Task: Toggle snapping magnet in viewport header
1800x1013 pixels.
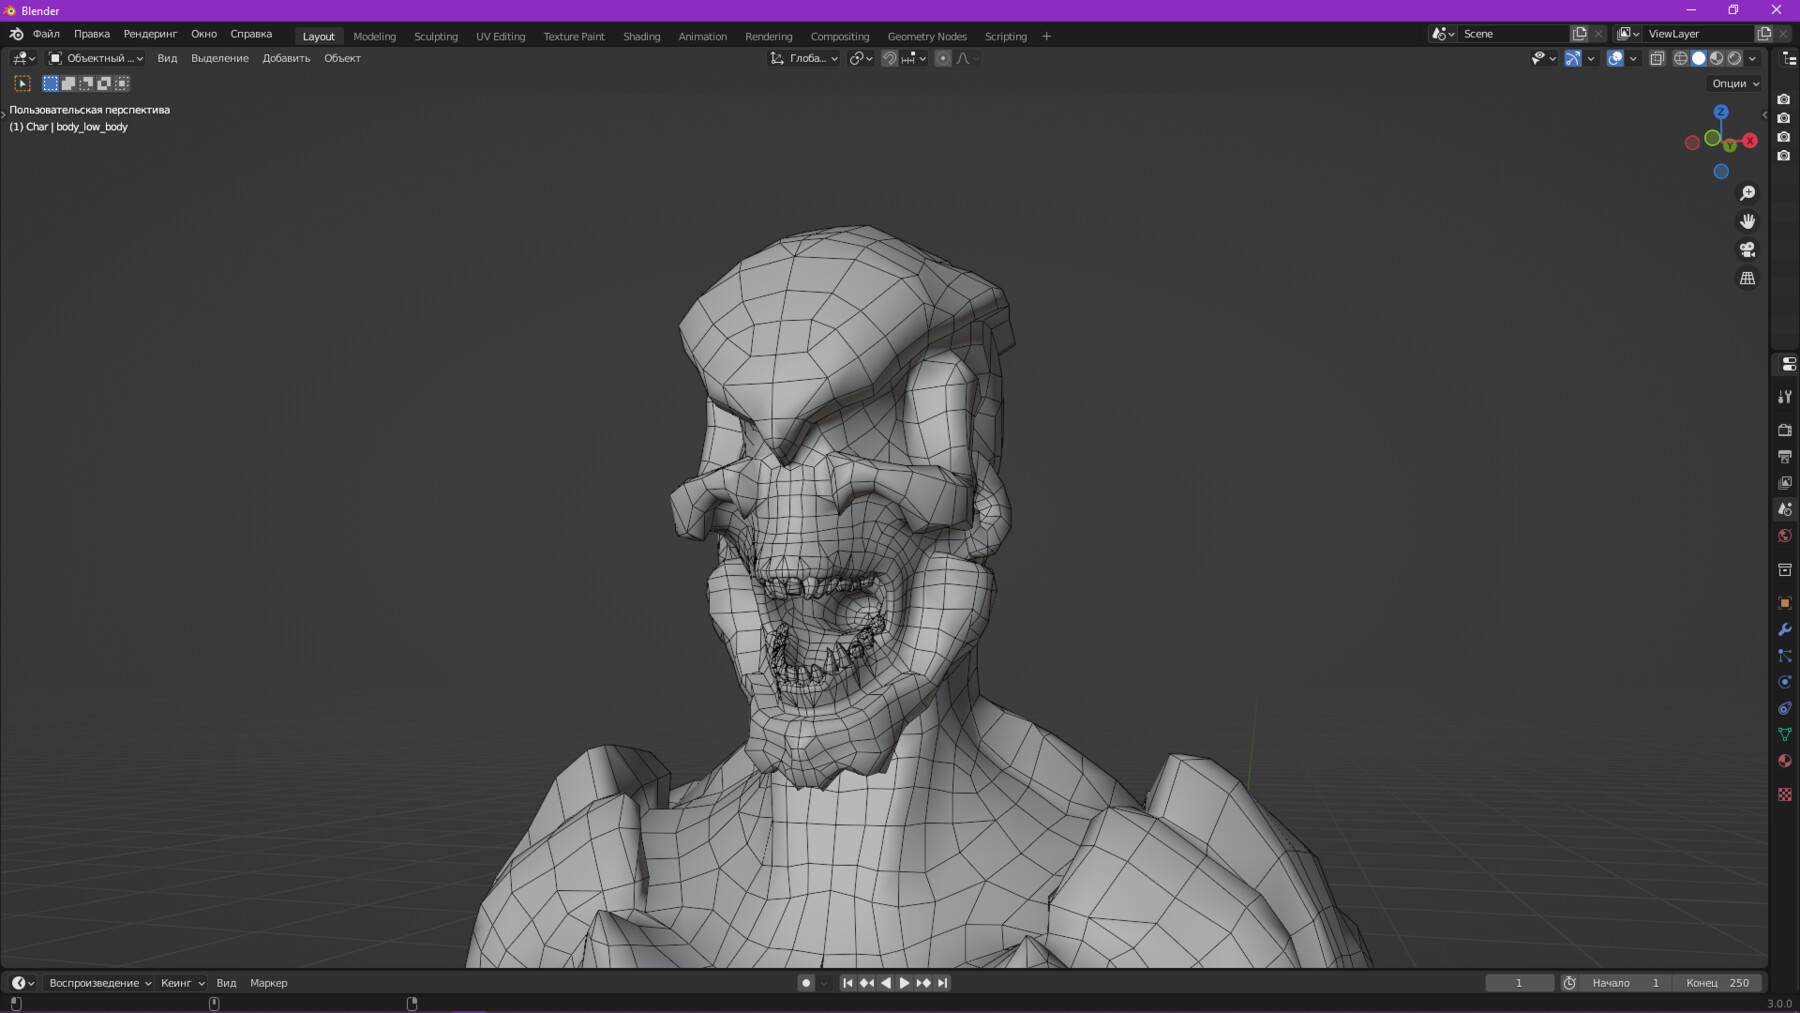Action: click(x=889, y=59)
